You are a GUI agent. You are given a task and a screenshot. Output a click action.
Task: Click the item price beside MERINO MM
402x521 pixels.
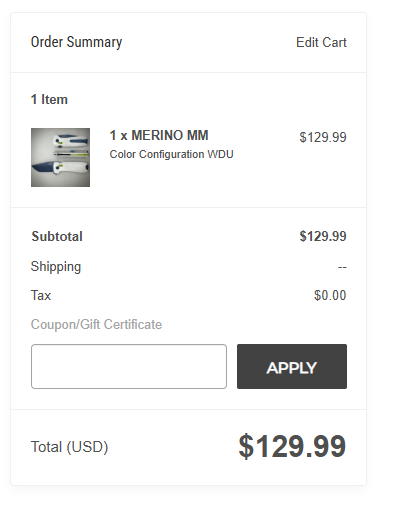323,137
